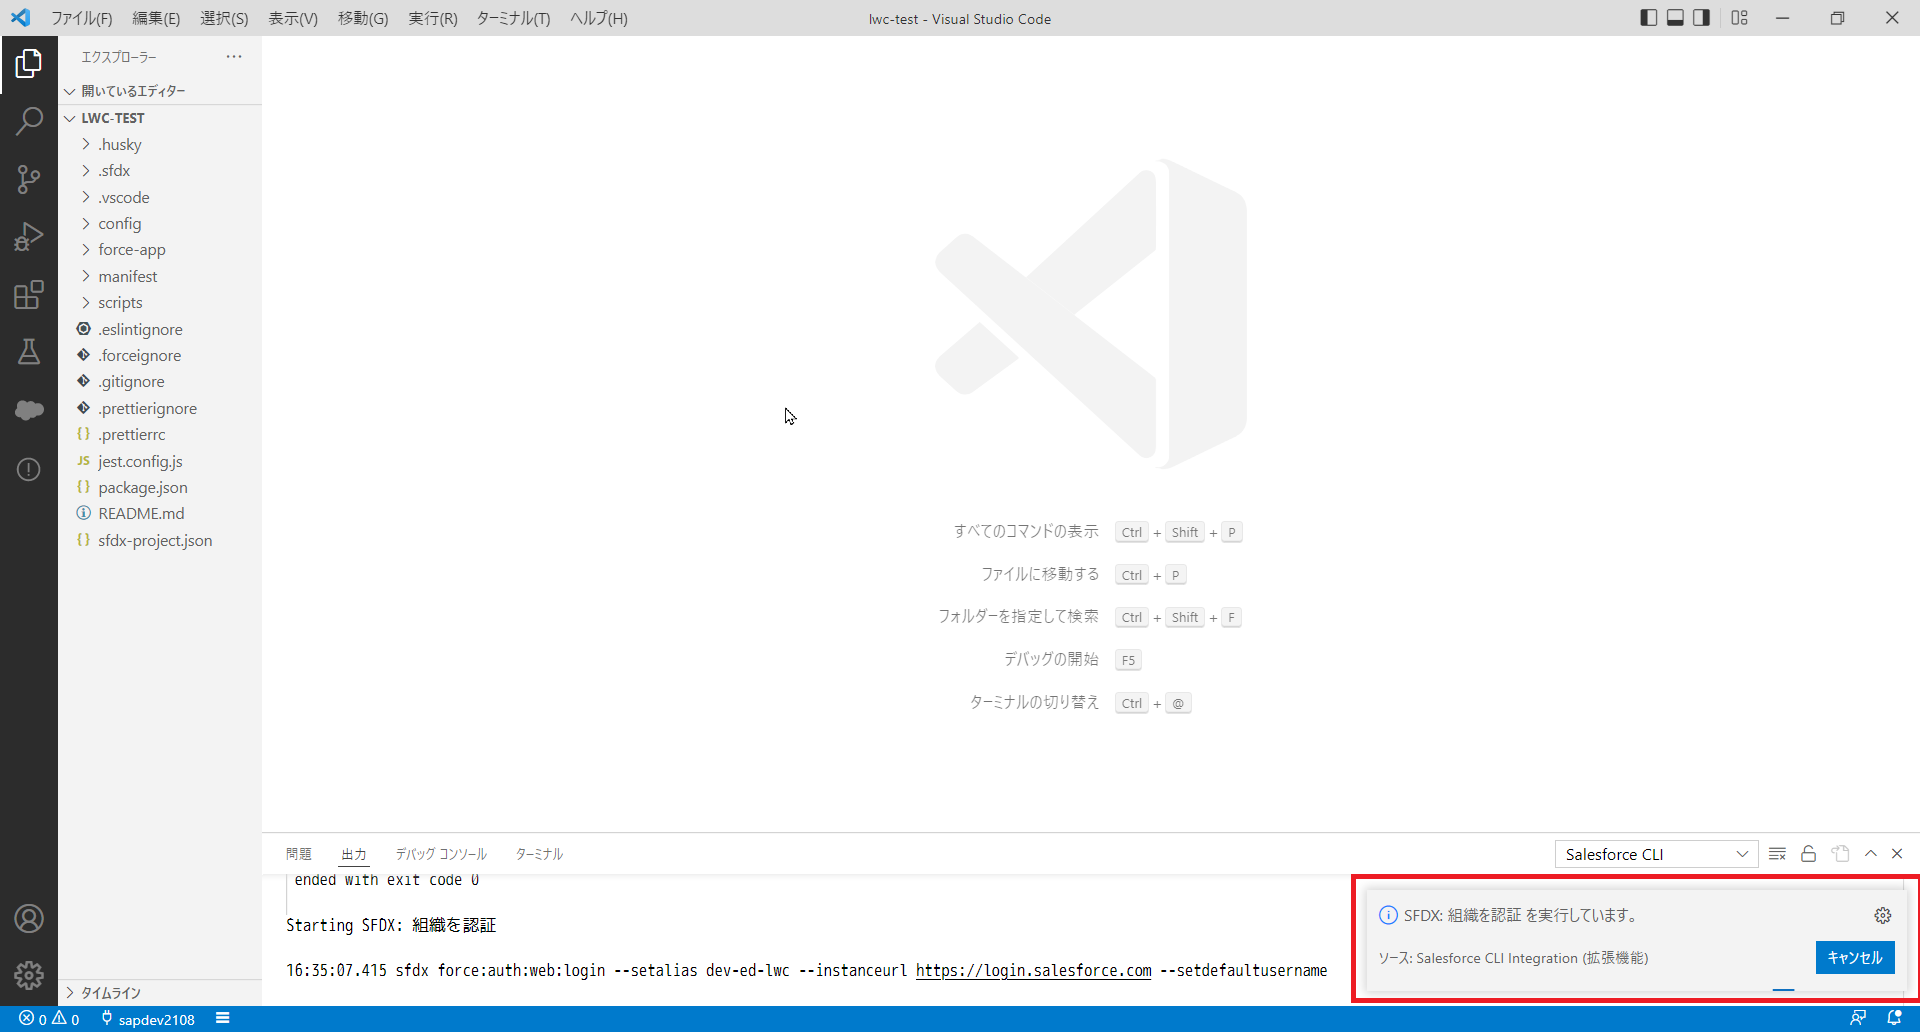Open the ヘルプ(H) menu
Image resolution: width=1920 pixels, height=1032 pixels.
[x=598, y=18]
